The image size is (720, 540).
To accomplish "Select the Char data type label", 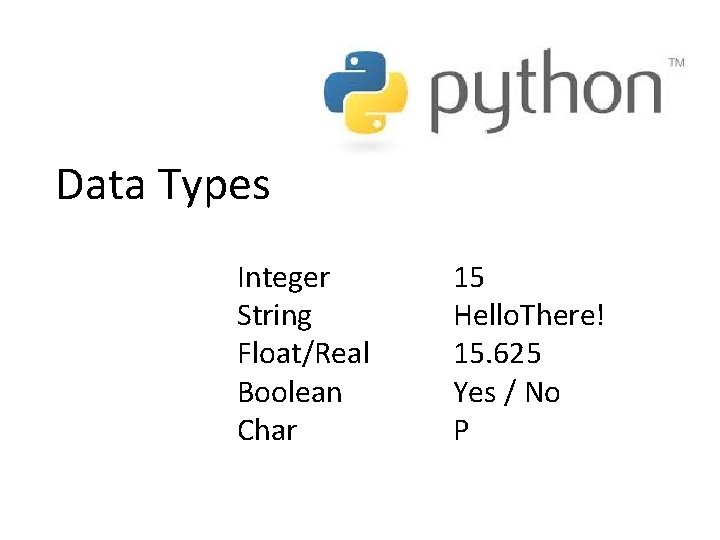I will click(267, 431).
